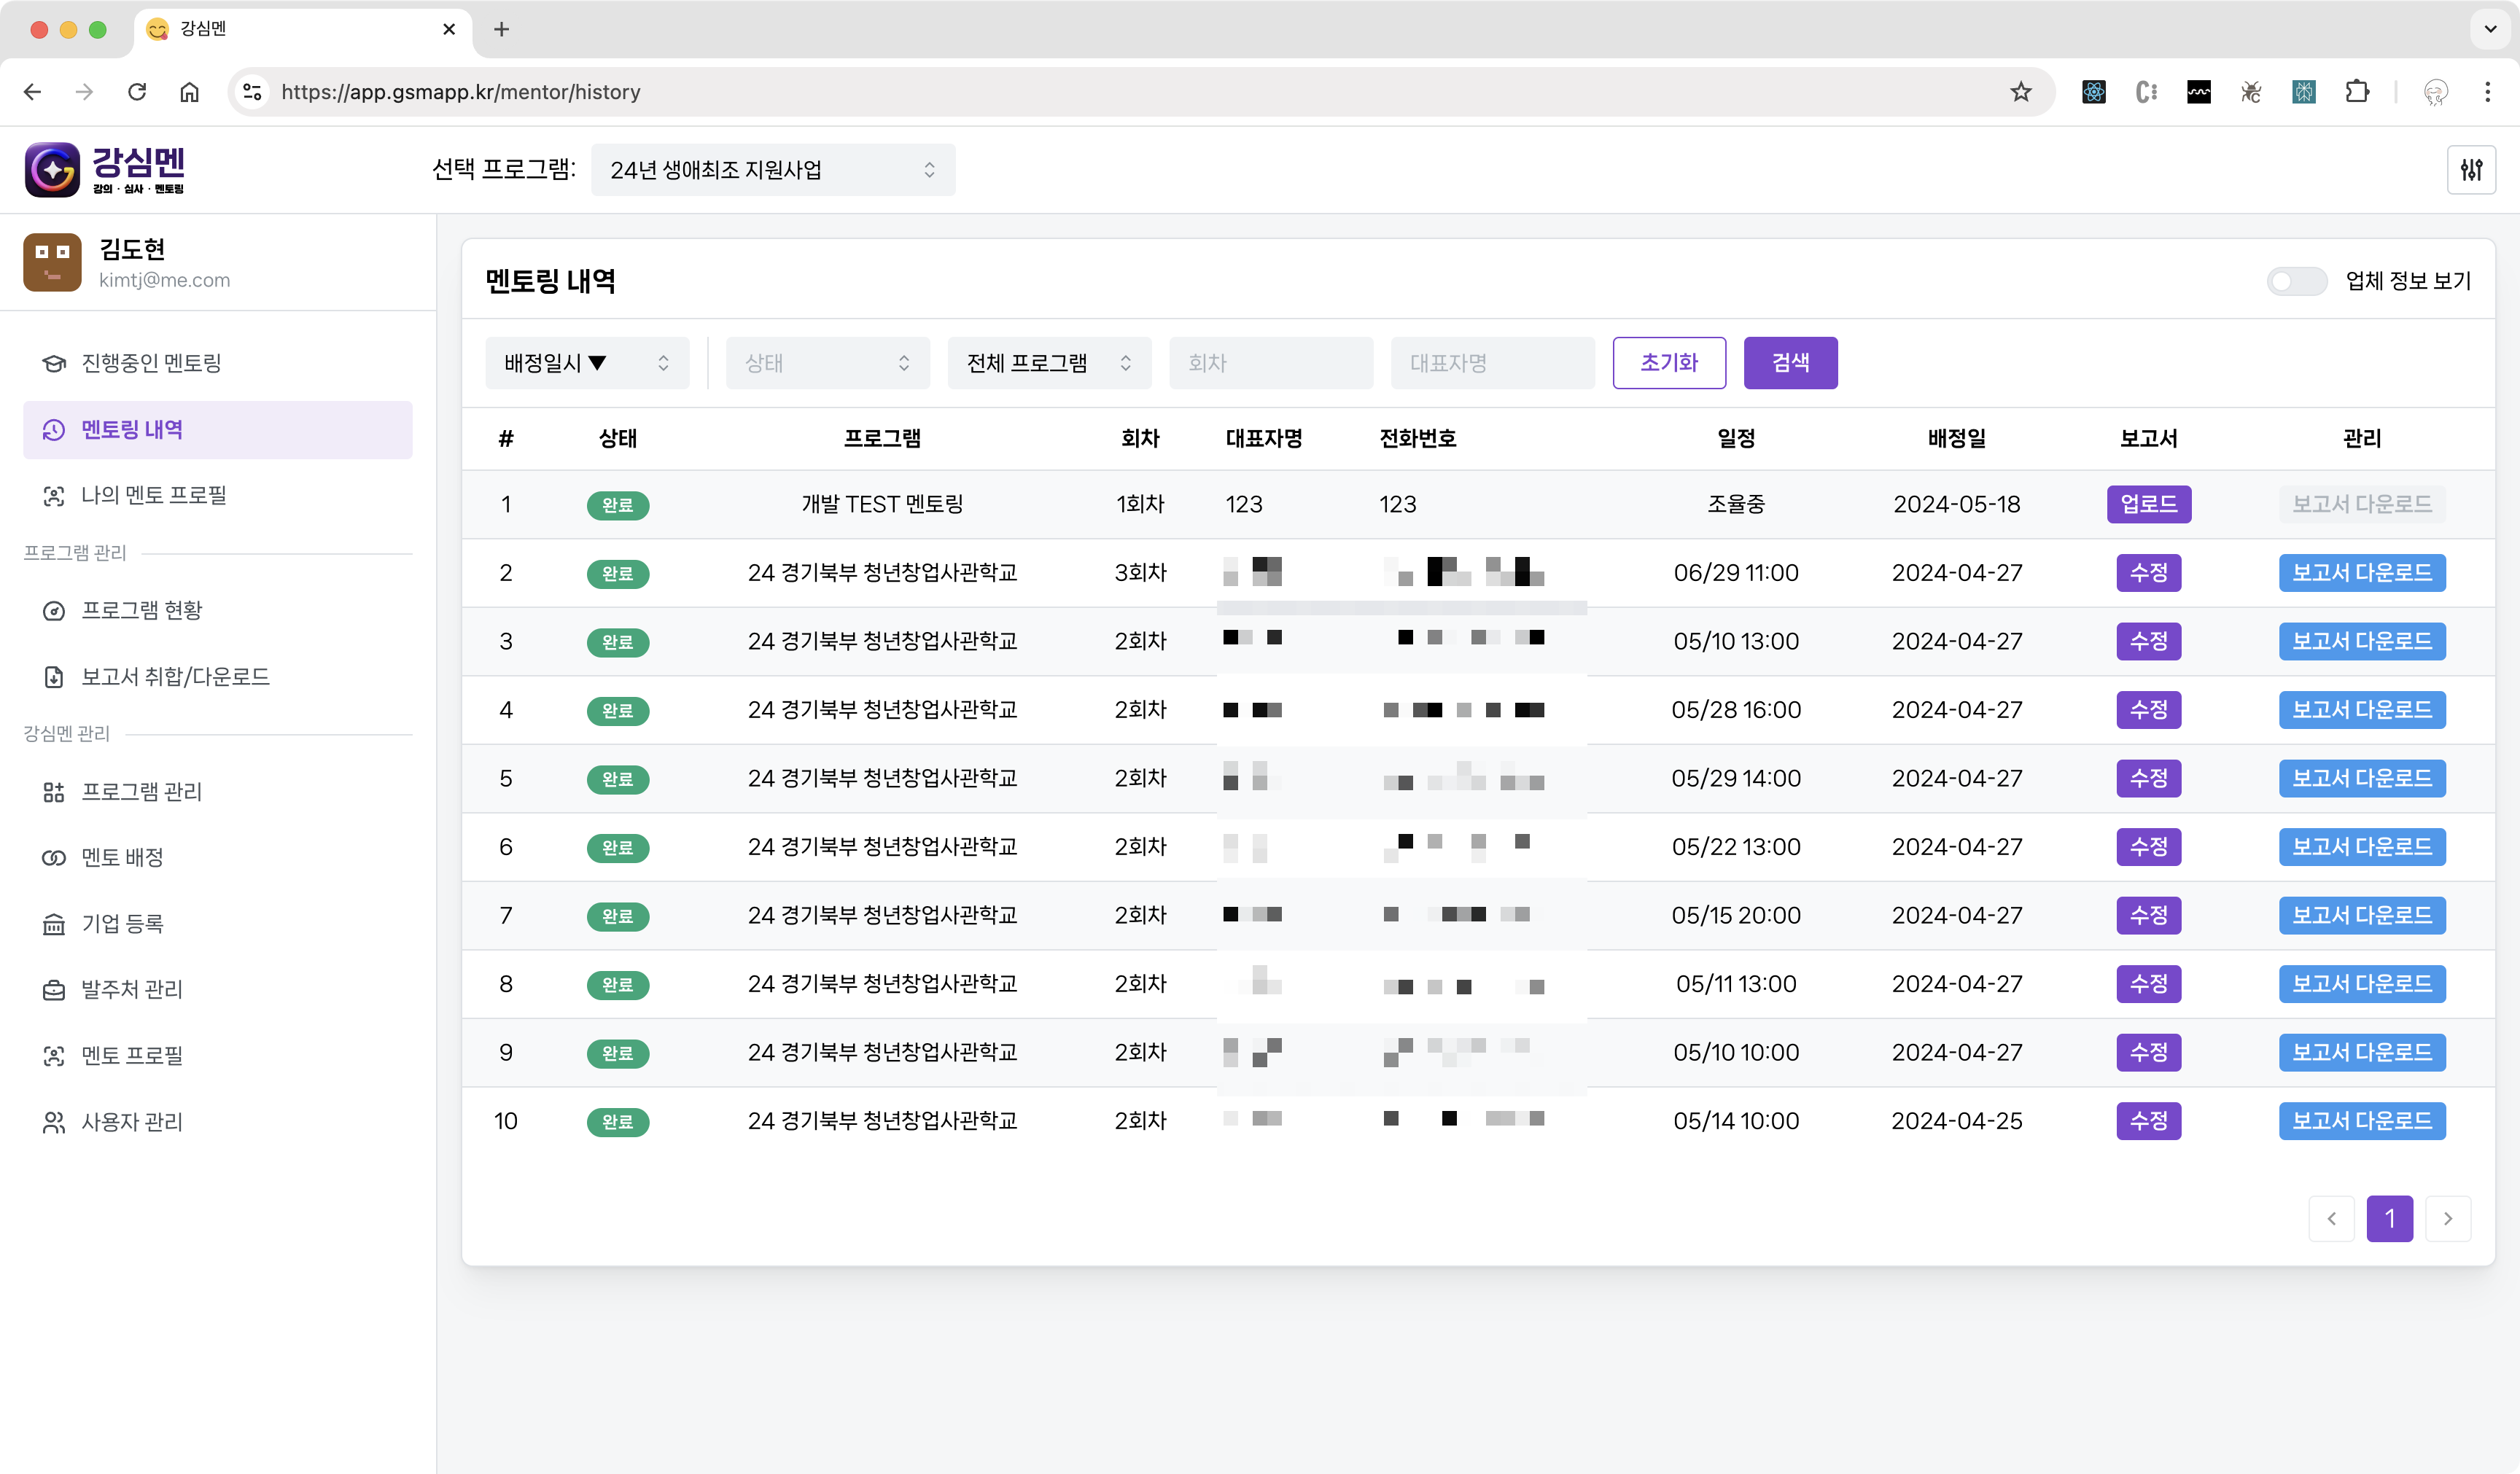This screenshot has width=2520, height=1474.
Task: Open the 진행중인 멘토링 sidebar icon
Action: click(54, 363)
